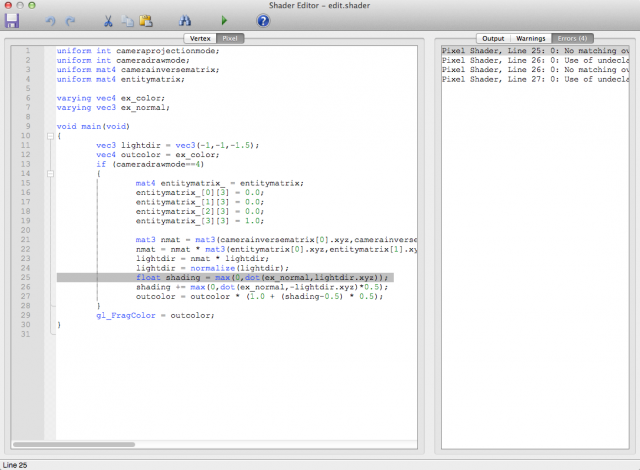Undo the last edit
640x470 pixels.
click(x=50, y=19)
